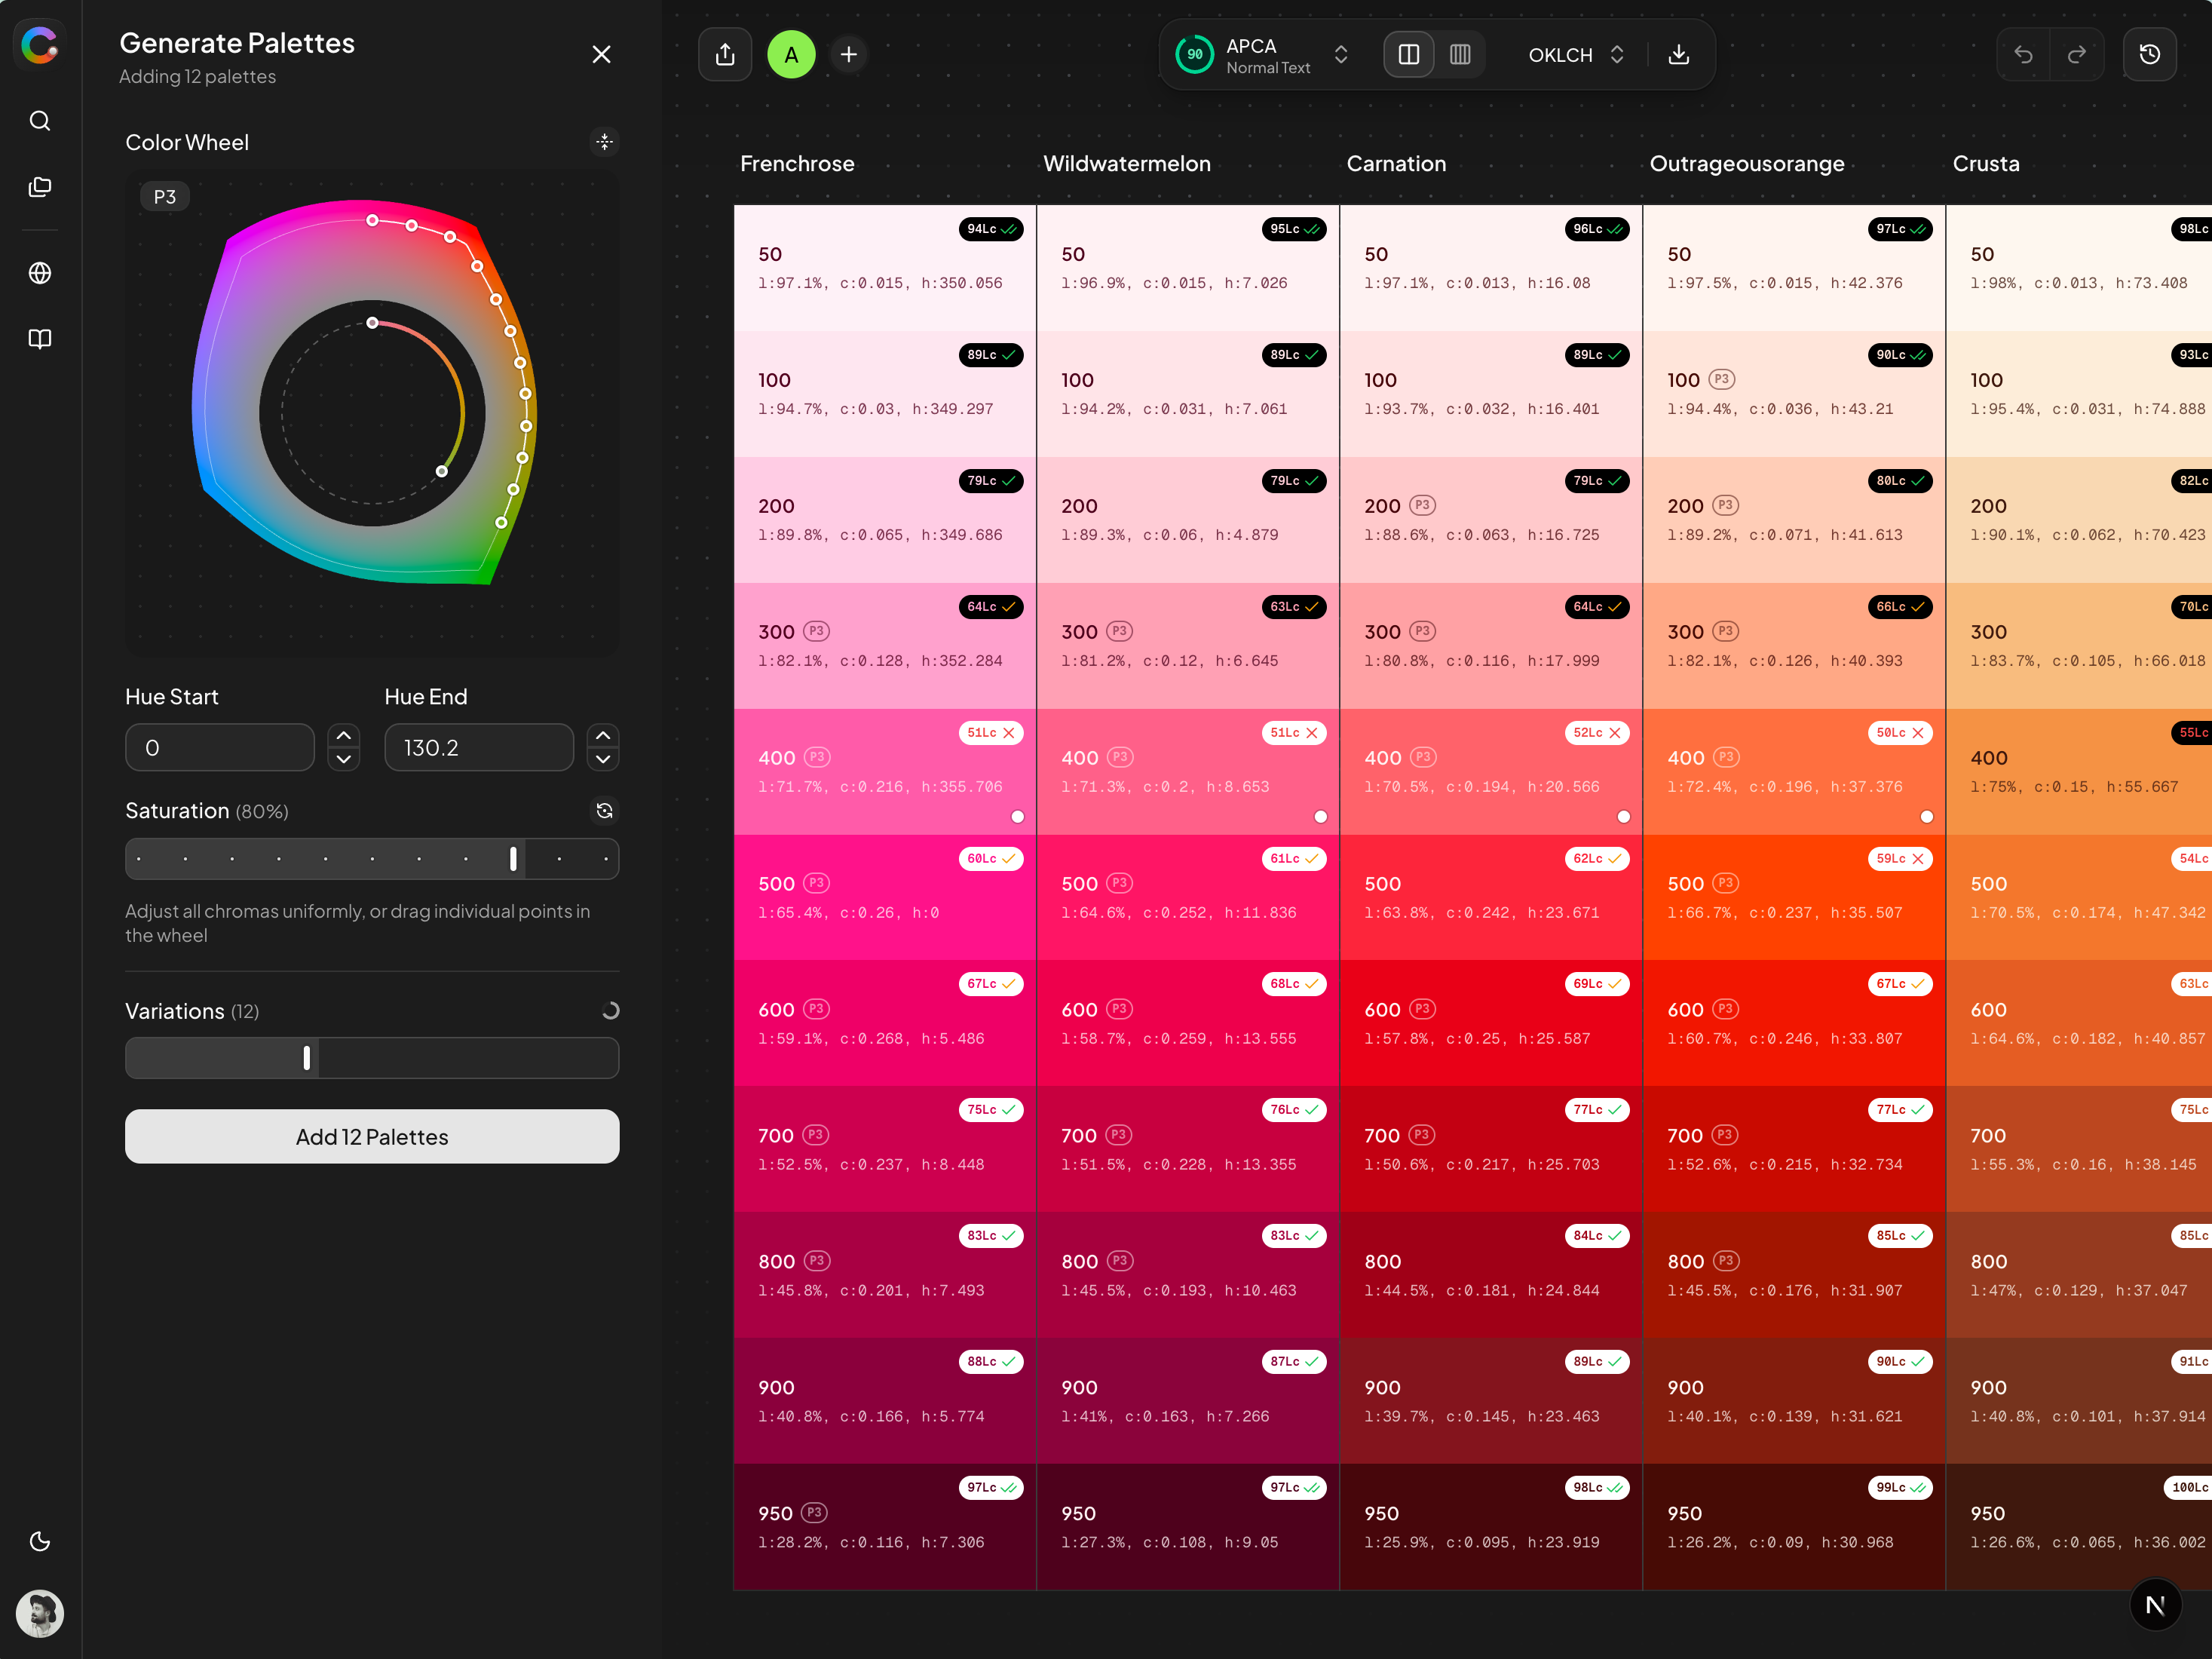Download the palettes using the export icon
This screenshot has height=1659, width=2212.
[x=1679, y=54]
